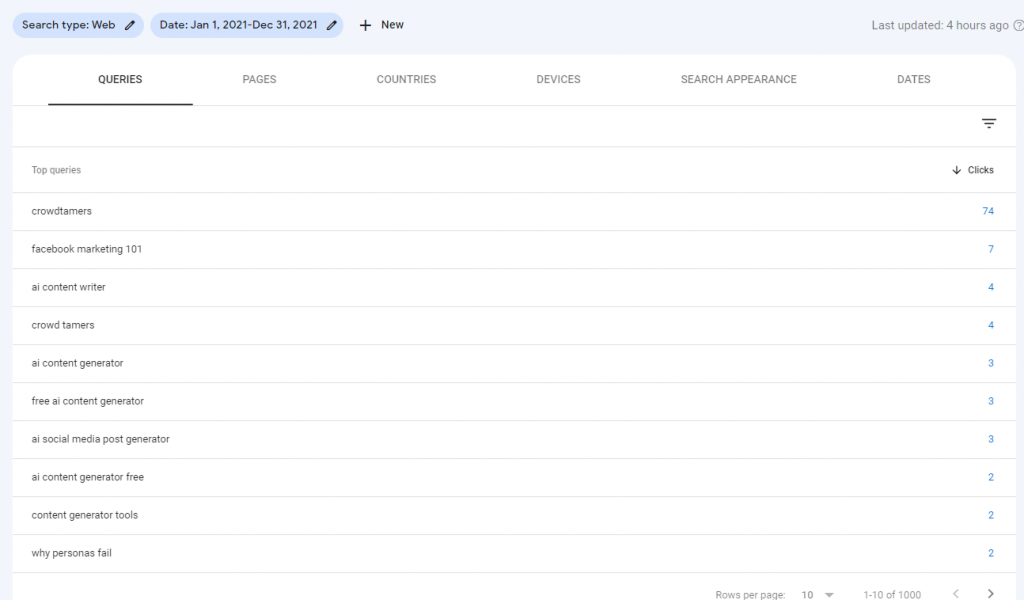Click the Clicks sort down arrow

tap(956, 170)
